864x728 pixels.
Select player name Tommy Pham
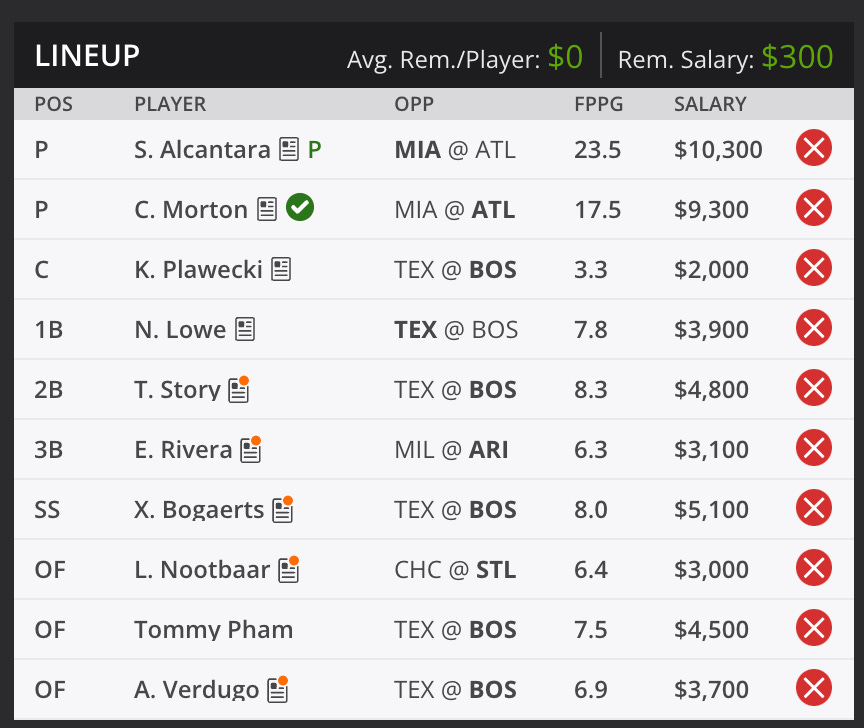213,629
